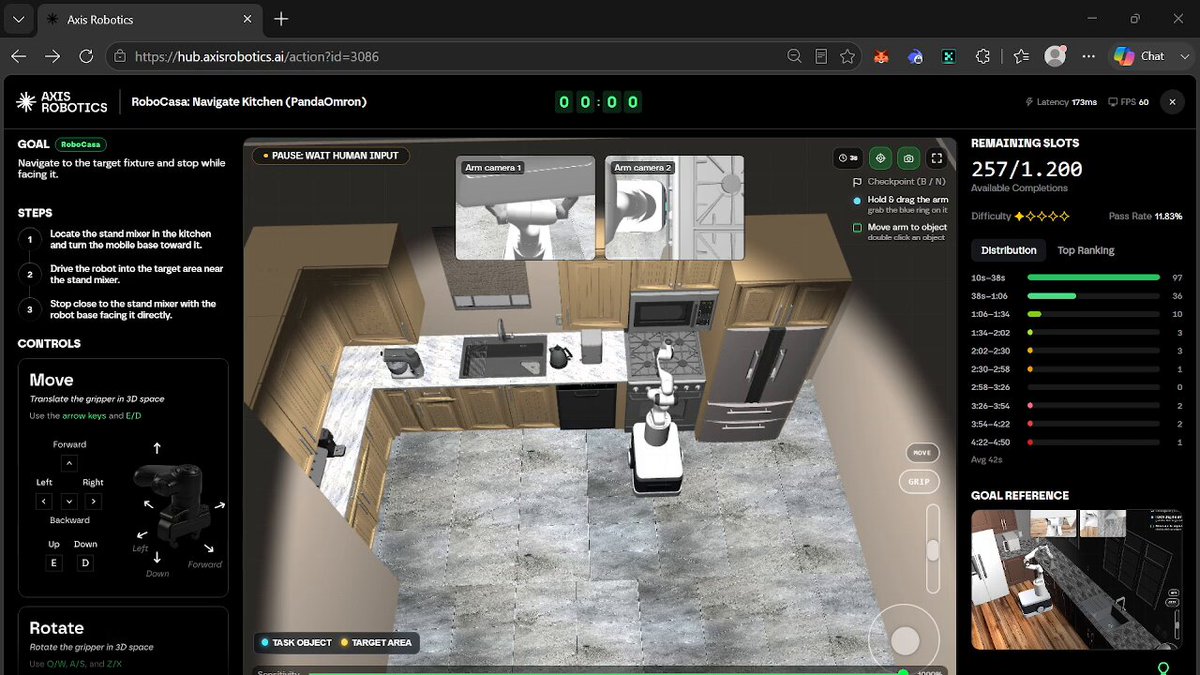Click the Arm camera 2 preview
The image size is (1200, 675).
[x=675, y=208]
